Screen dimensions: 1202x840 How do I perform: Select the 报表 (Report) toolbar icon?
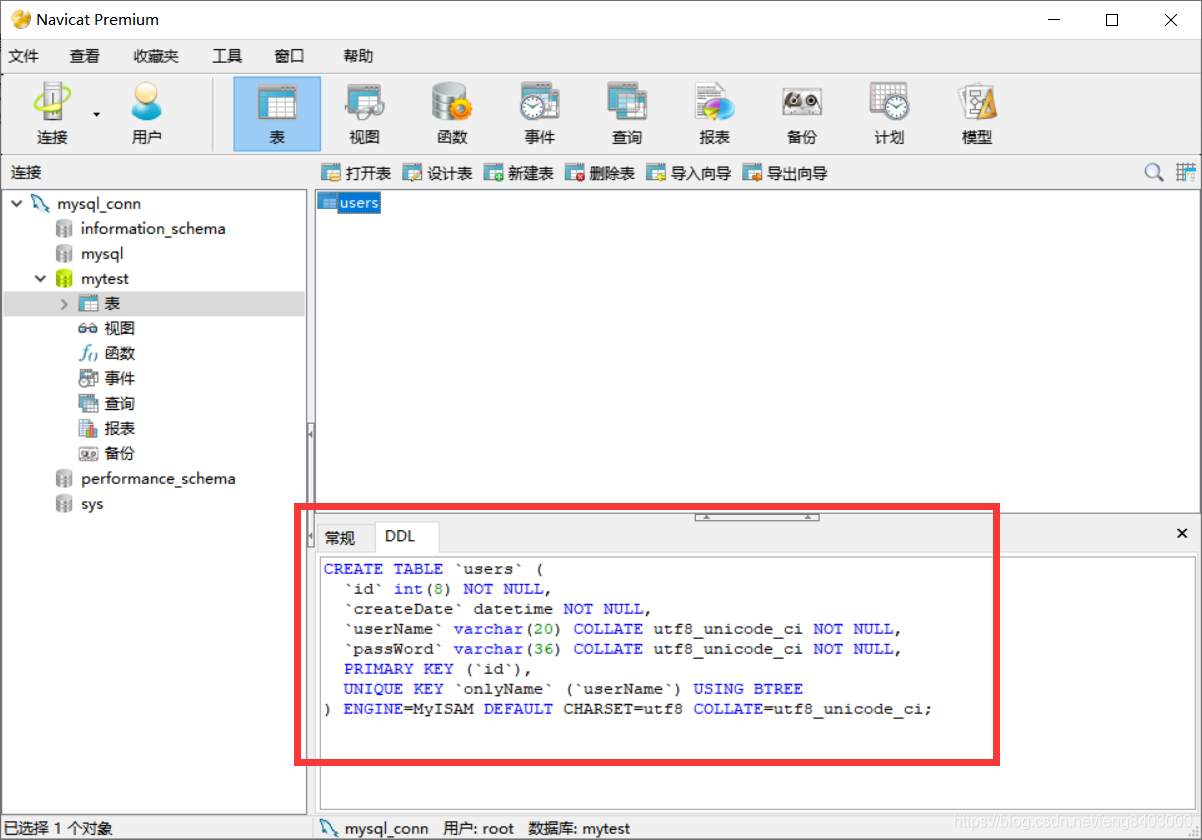pyautogui.click(x=714, y=113)
